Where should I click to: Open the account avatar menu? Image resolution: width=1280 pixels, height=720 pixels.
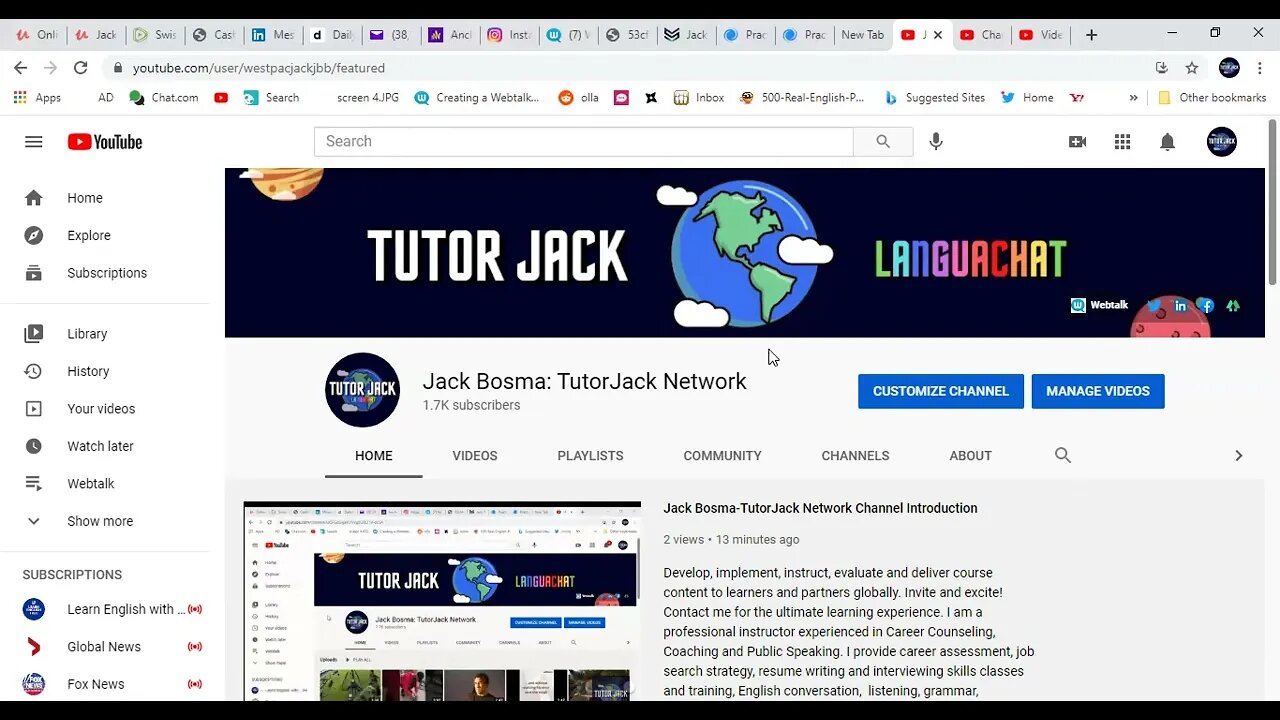tap(1222, 142)
